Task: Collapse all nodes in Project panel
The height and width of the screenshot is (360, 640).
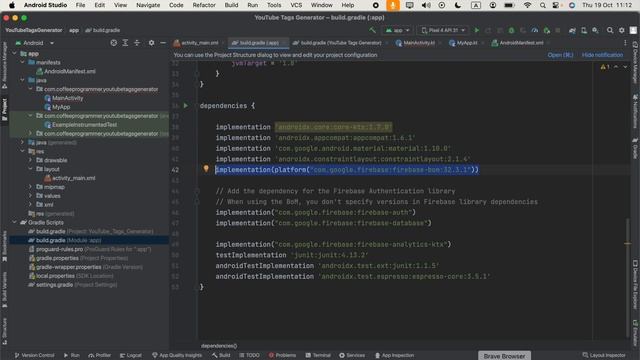Action: pyautogui.click(x=137, y=43)
